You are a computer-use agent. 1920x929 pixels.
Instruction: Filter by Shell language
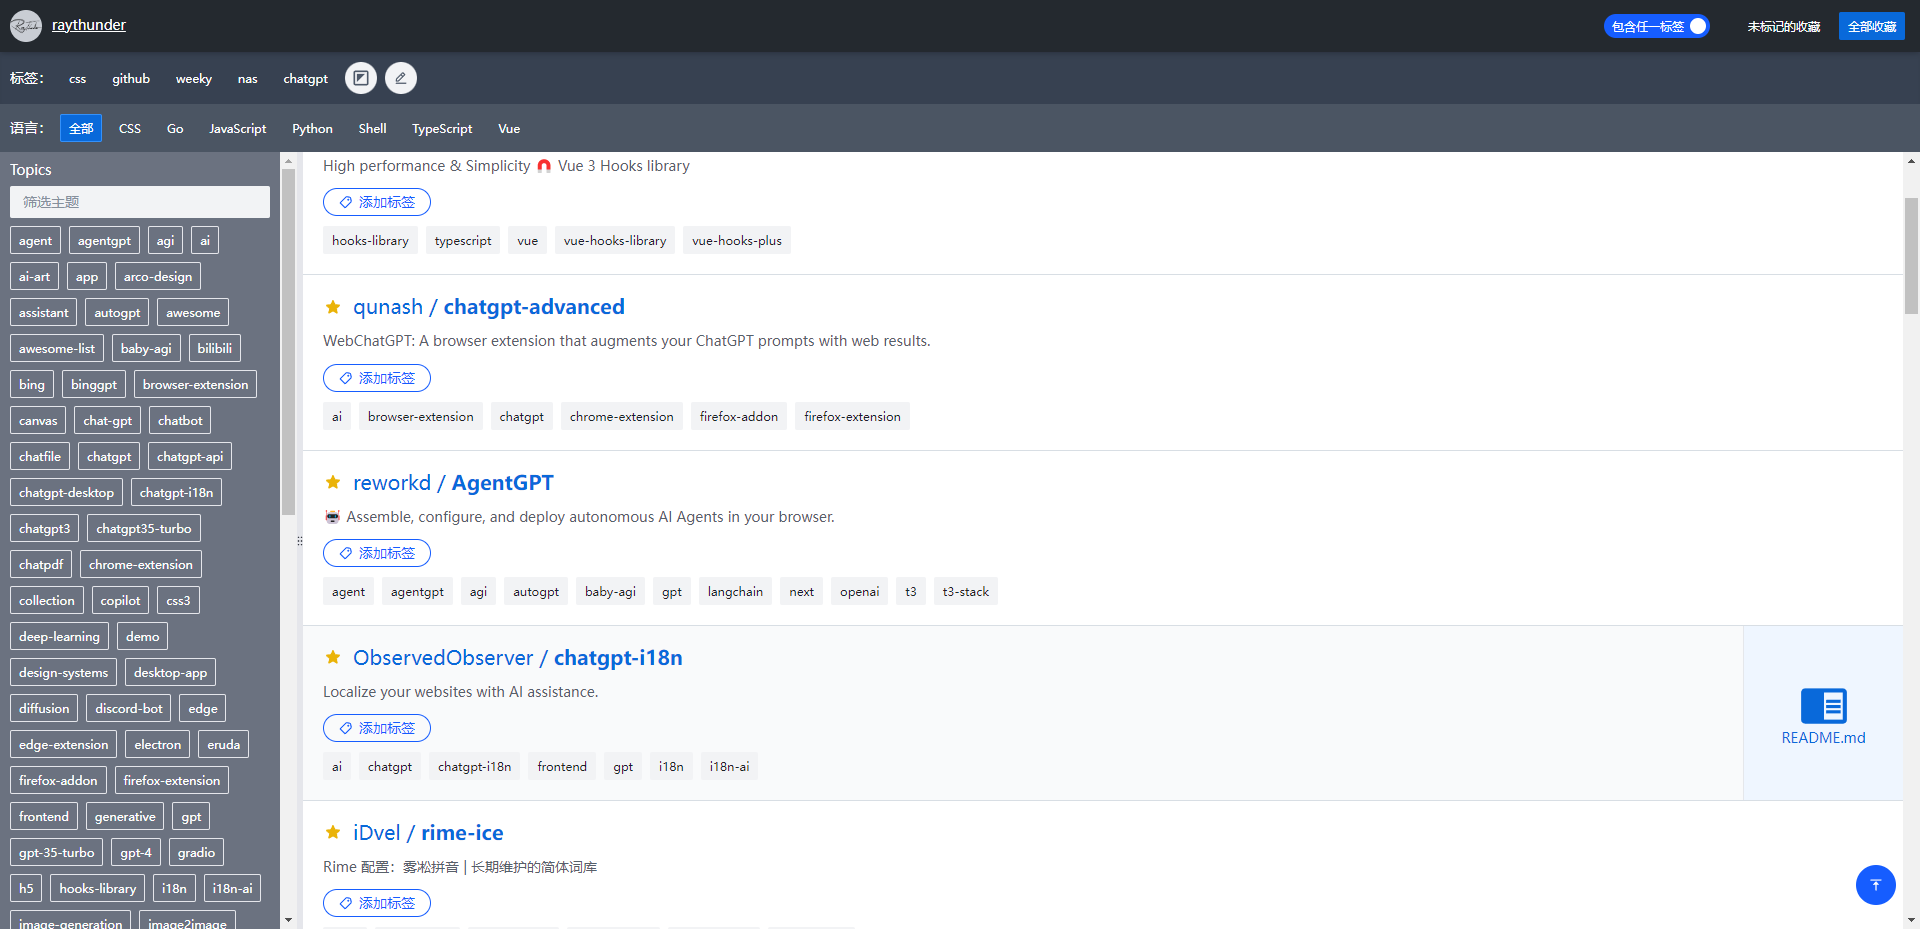point(372,128)
